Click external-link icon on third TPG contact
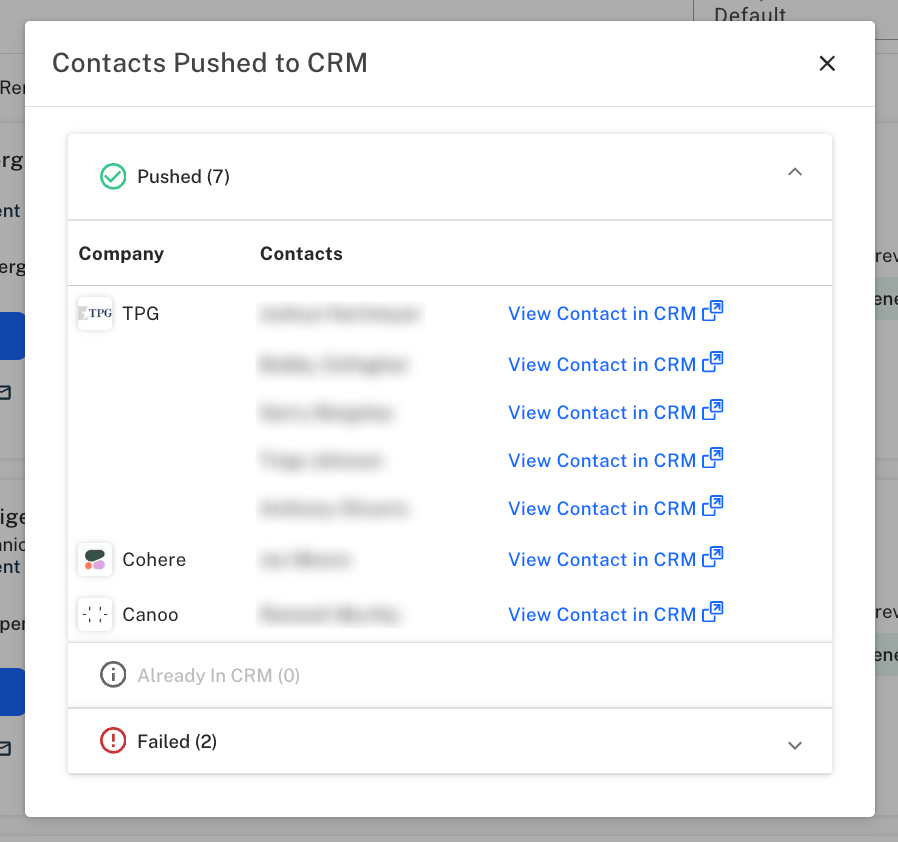The width and height of the screenshot is (898, 842). pyautogui.click(x=713, y=410)
